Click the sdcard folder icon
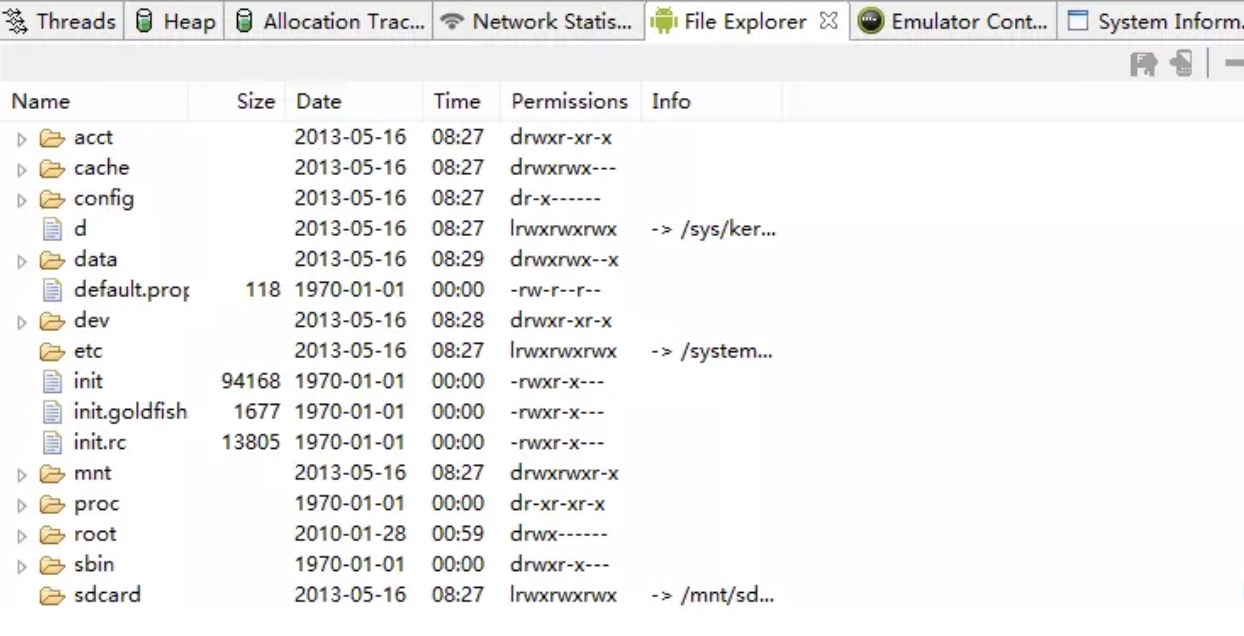Image resolution: width=1244 pixels, height=636 pixels. click(x=52, y=596)
